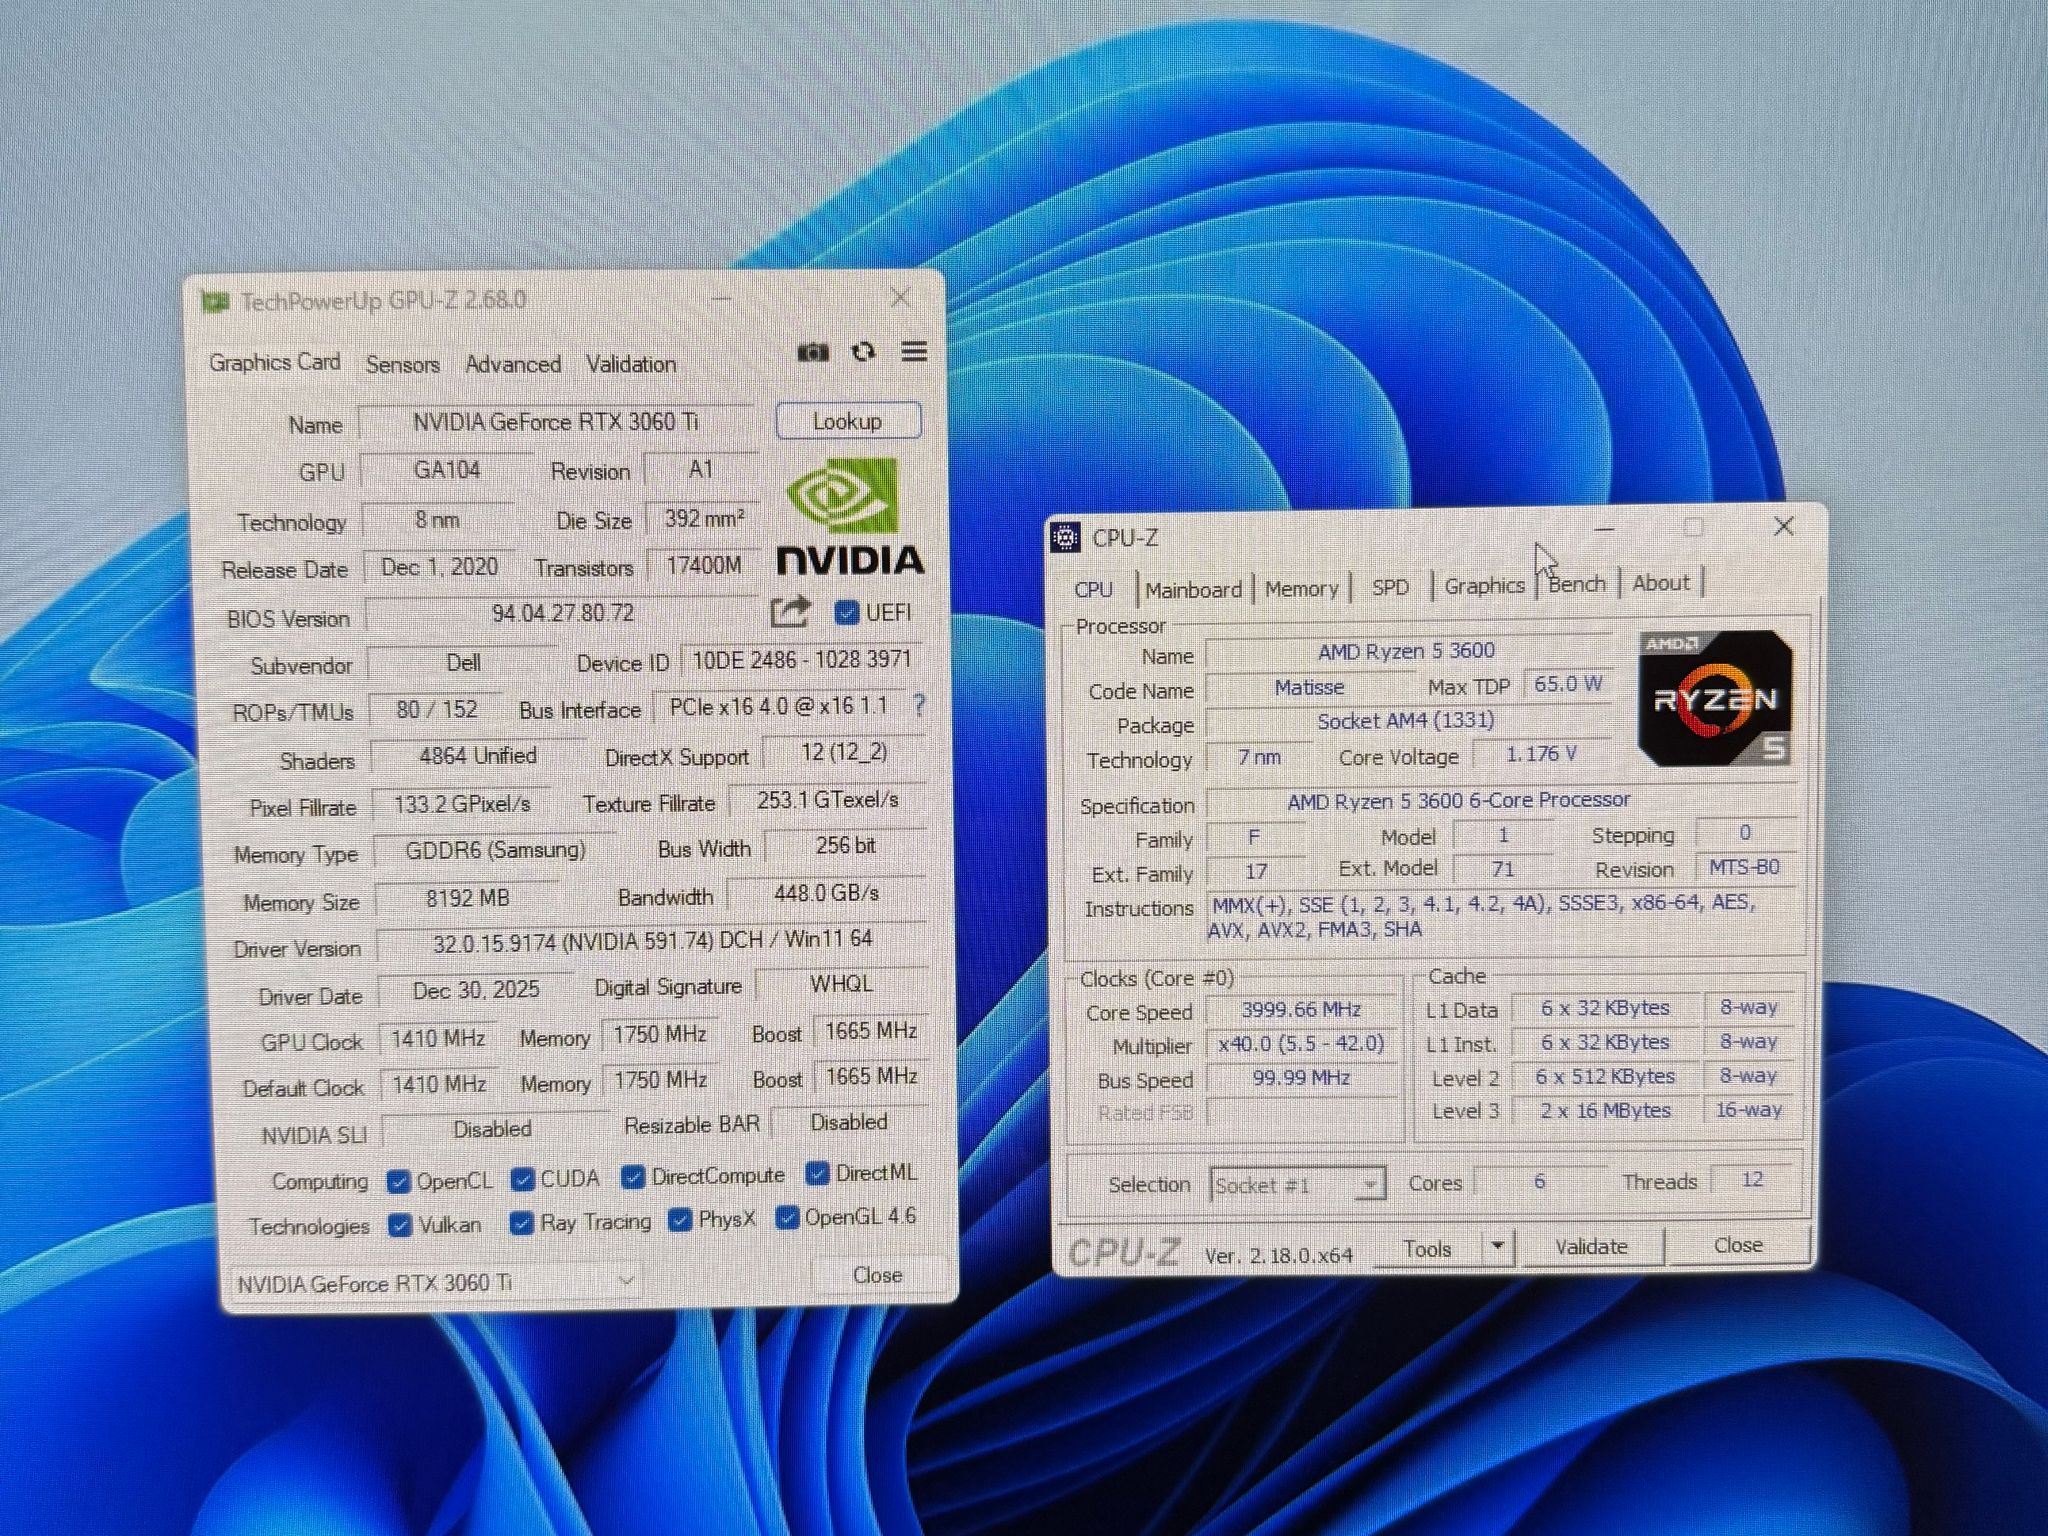Select the Graphics Card tab in GPU-Z
Screen dimensions: 2048x1536
(275, 362)
